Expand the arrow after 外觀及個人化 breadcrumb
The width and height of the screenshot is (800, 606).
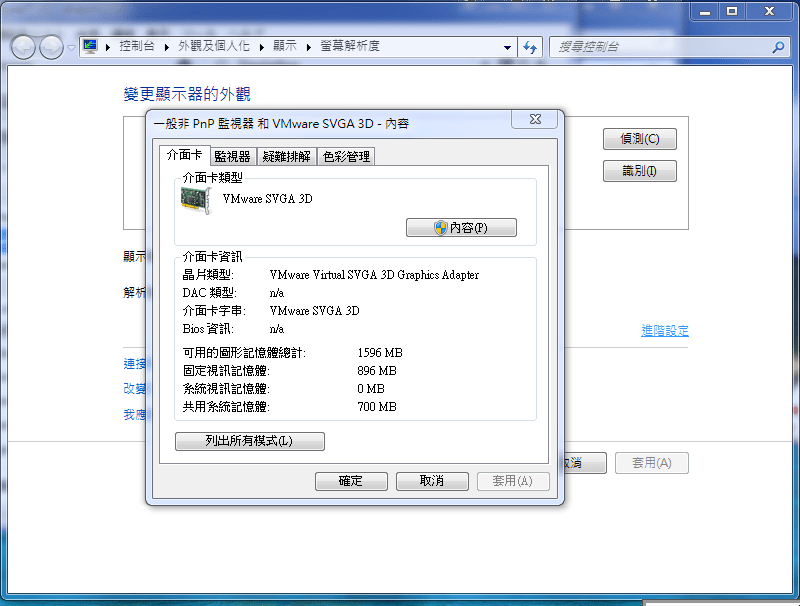261,47
